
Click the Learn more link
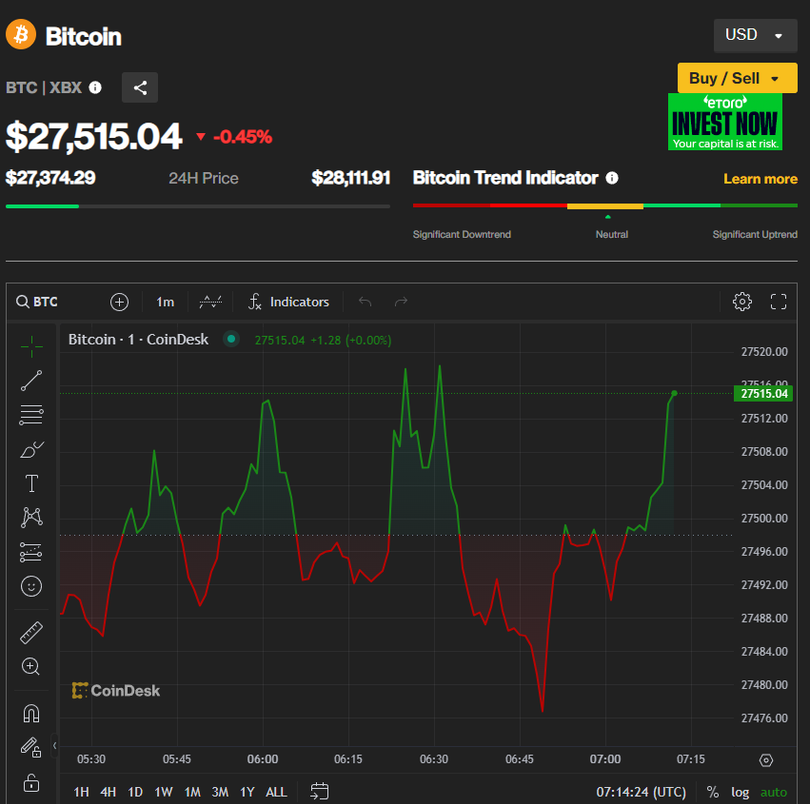(x=760, y=179)
